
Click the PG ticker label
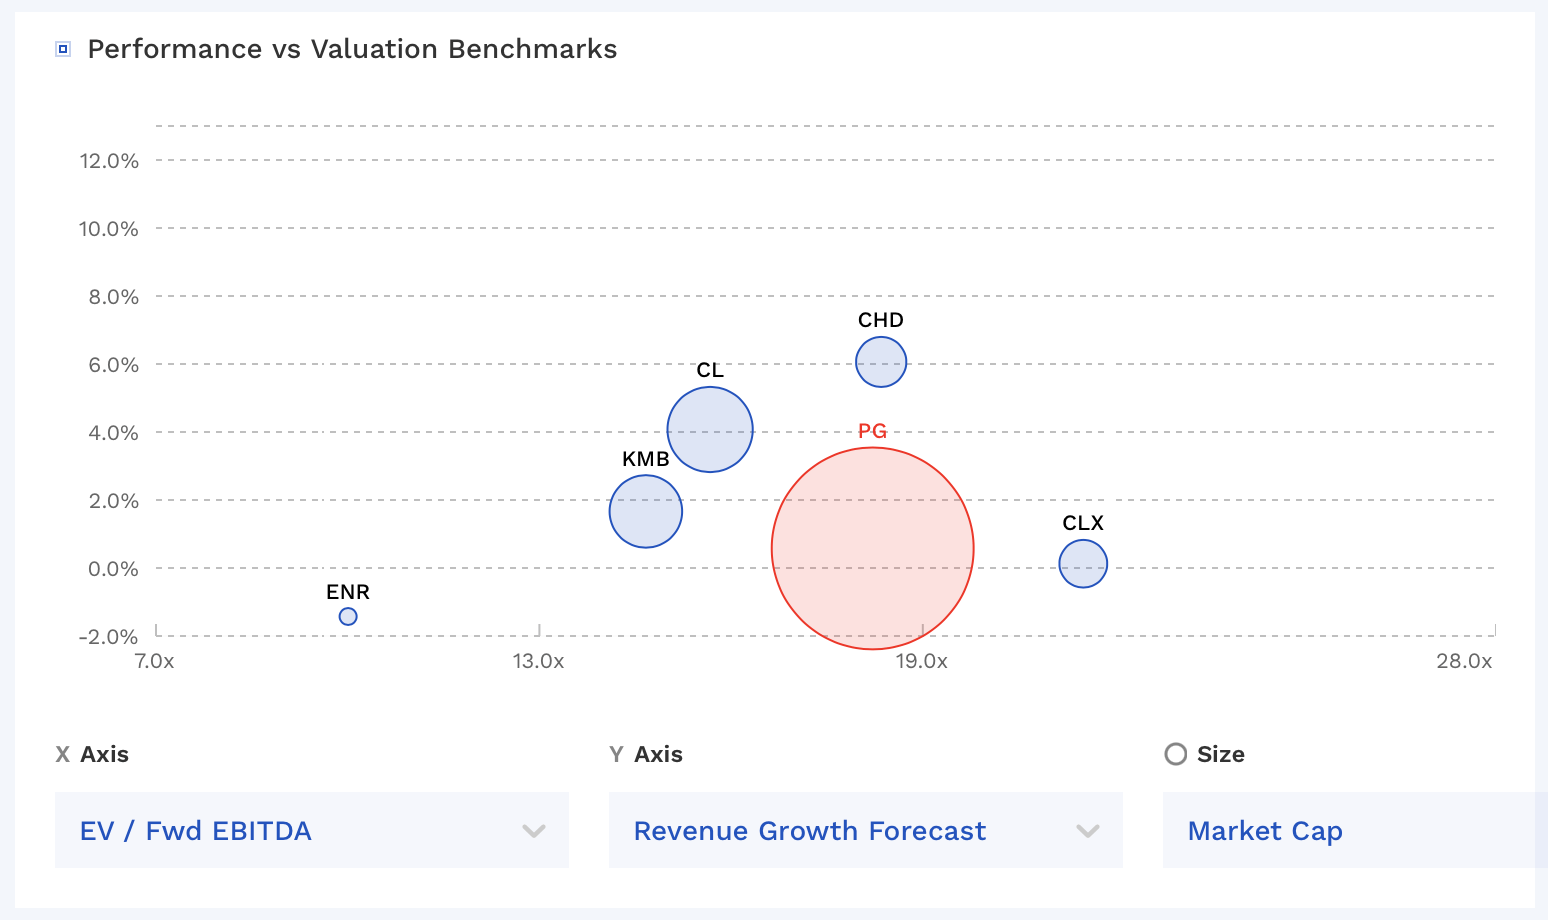(x=872, y=431)
